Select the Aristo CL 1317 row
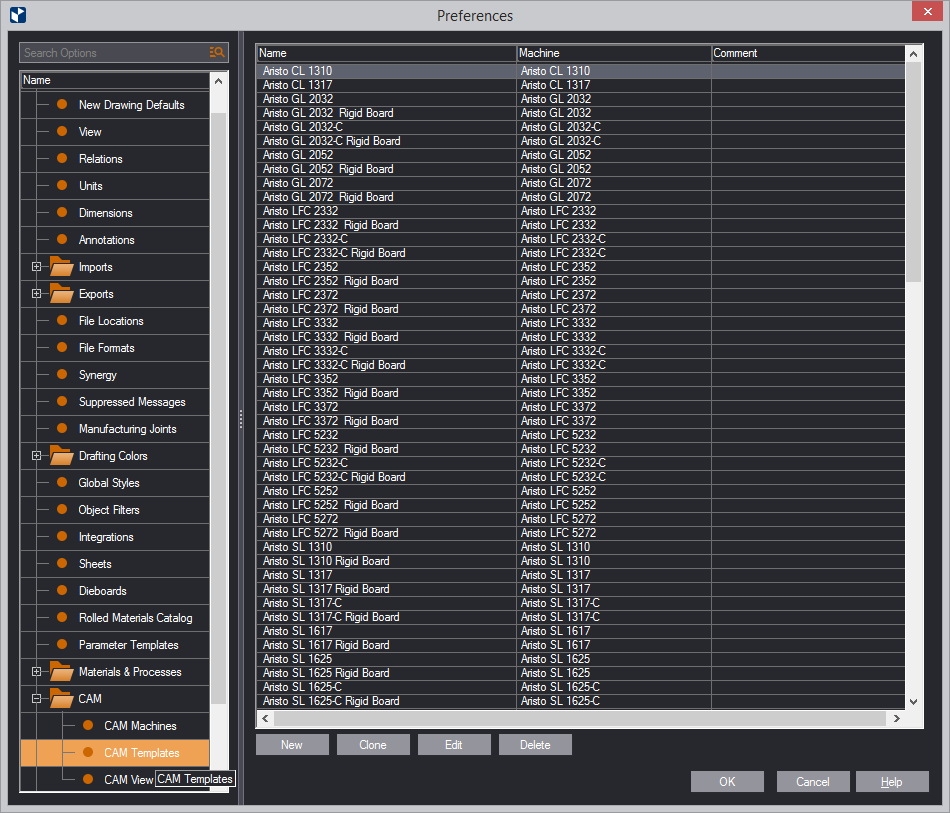The image size is (950, 813). pos(580,85)
